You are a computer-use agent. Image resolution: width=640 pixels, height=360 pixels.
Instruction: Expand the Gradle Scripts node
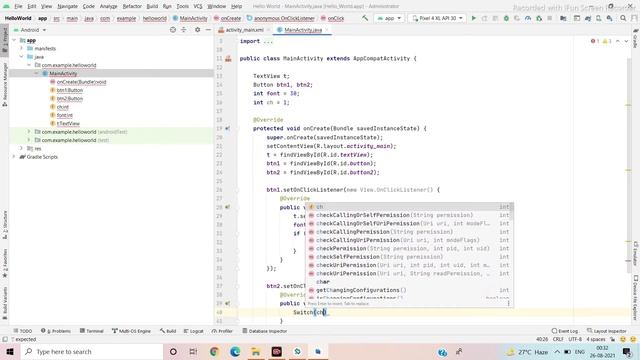14,157
